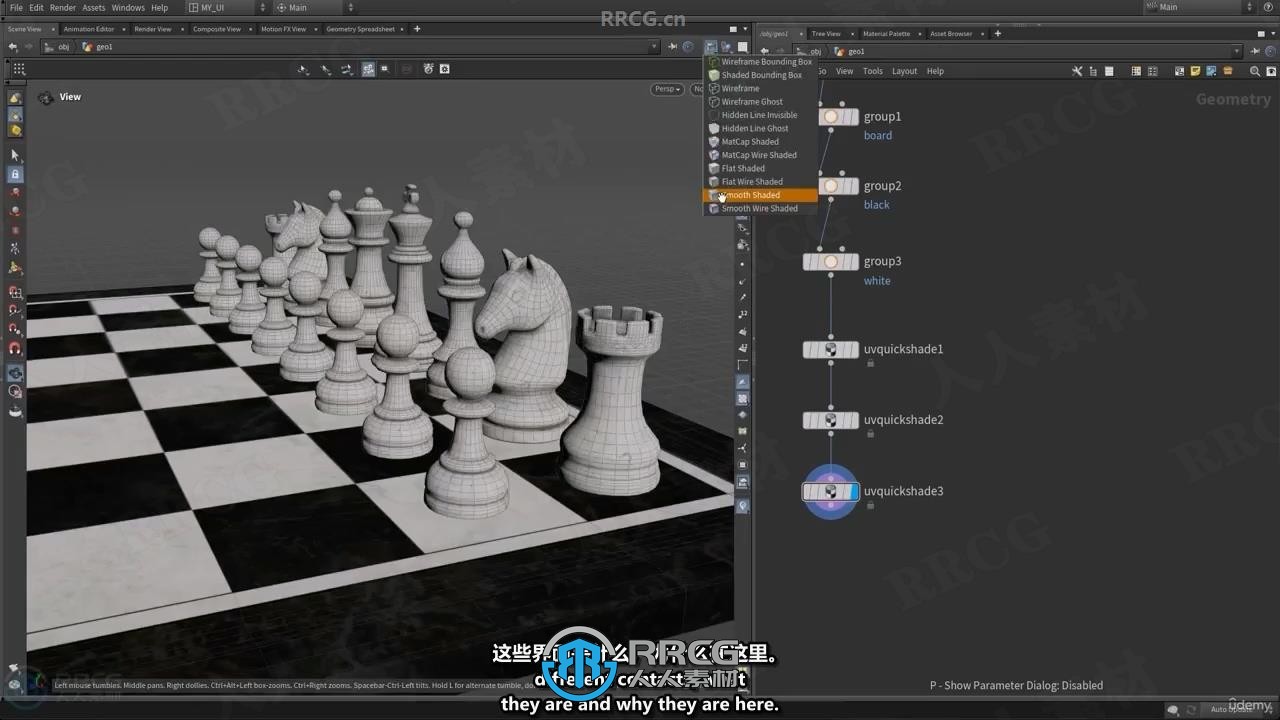The image size is (1280, 720).
Task: Click the network search magnifier icon
Action: coord(1256,71)
